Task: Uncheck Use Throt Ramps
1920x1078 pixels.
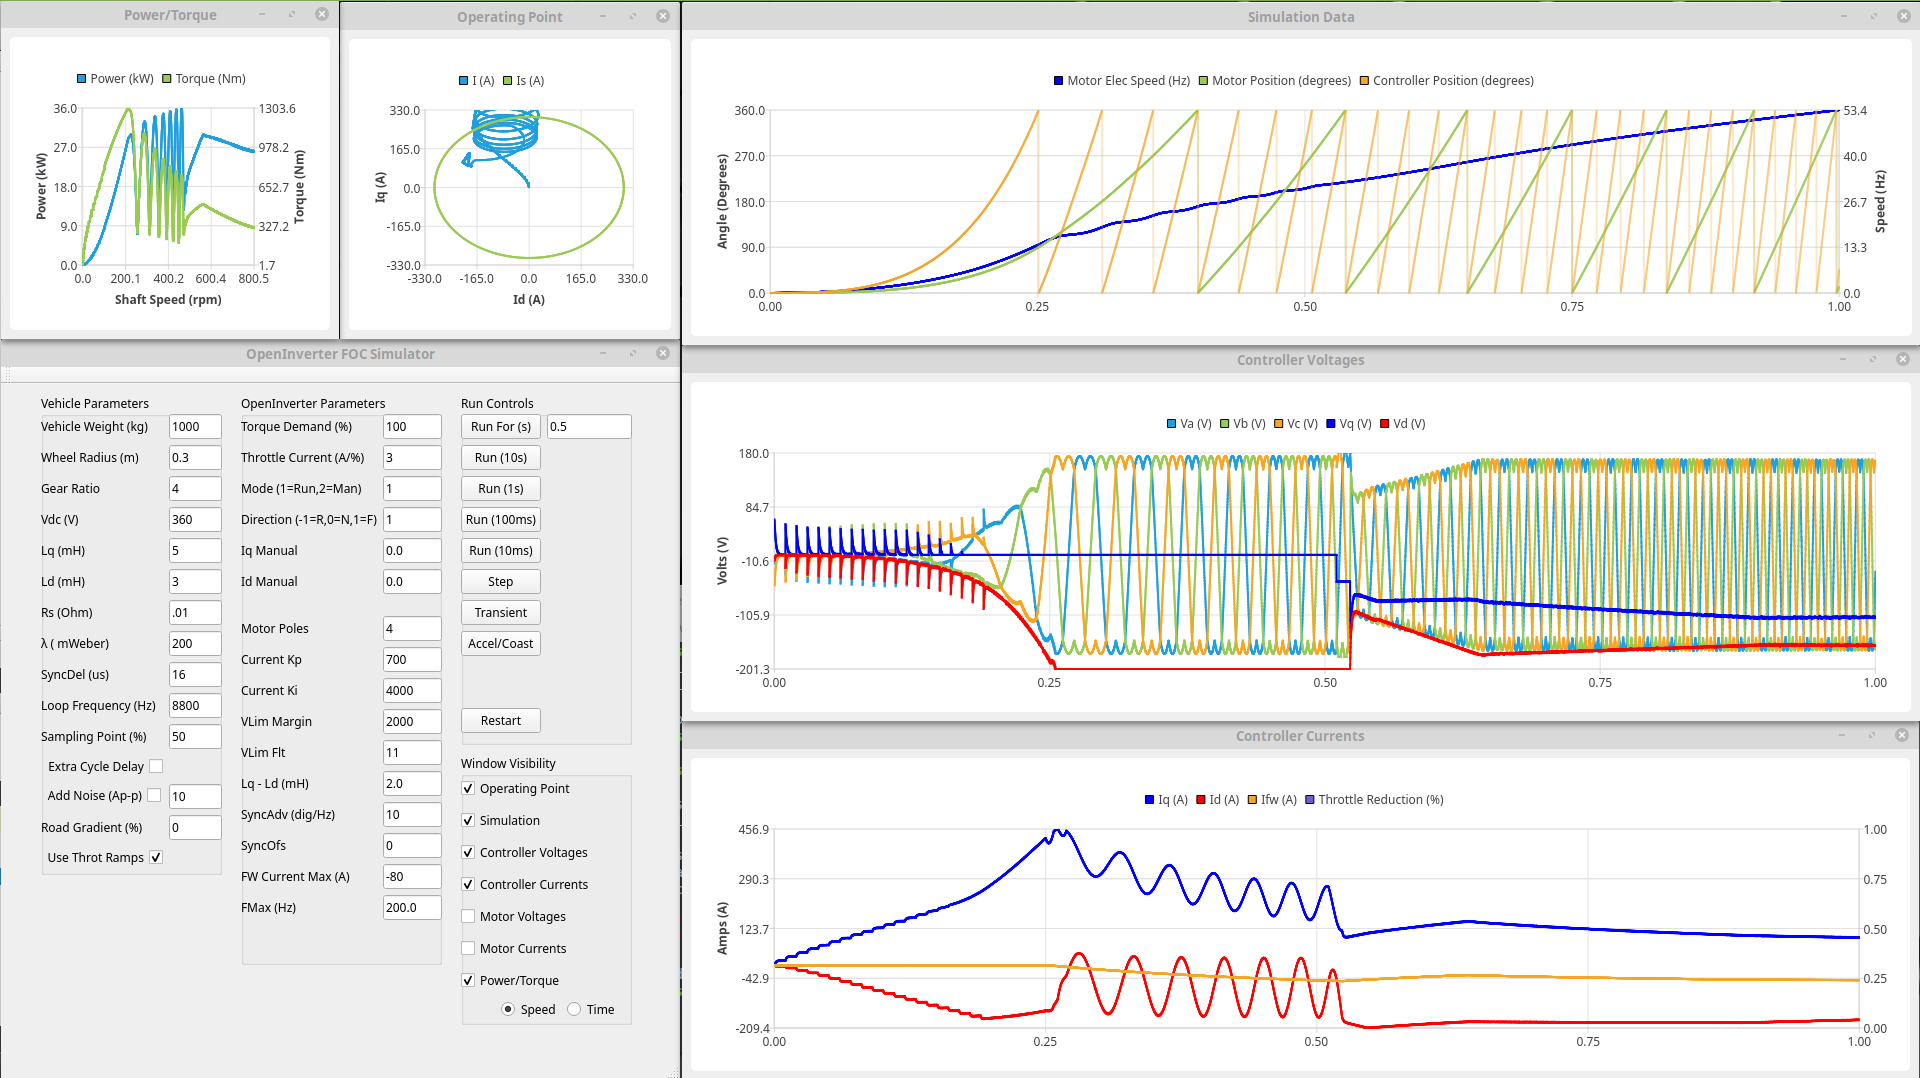Action: pyautogui.click(x=156, y=858)
